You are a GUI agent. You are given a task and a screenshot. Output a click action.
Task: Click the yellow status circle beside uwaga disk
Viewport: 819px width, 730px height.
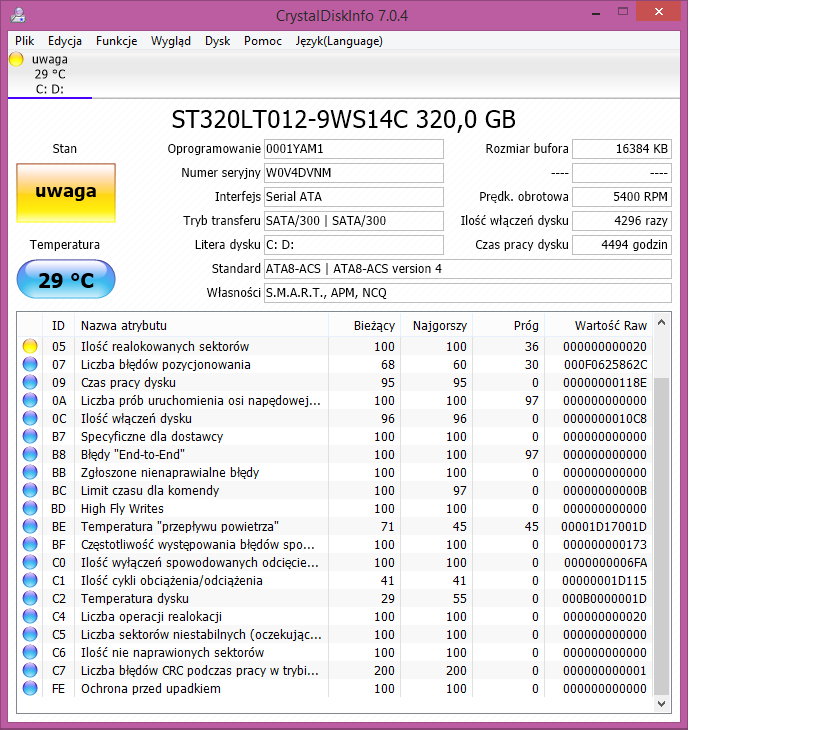[16, 59]
